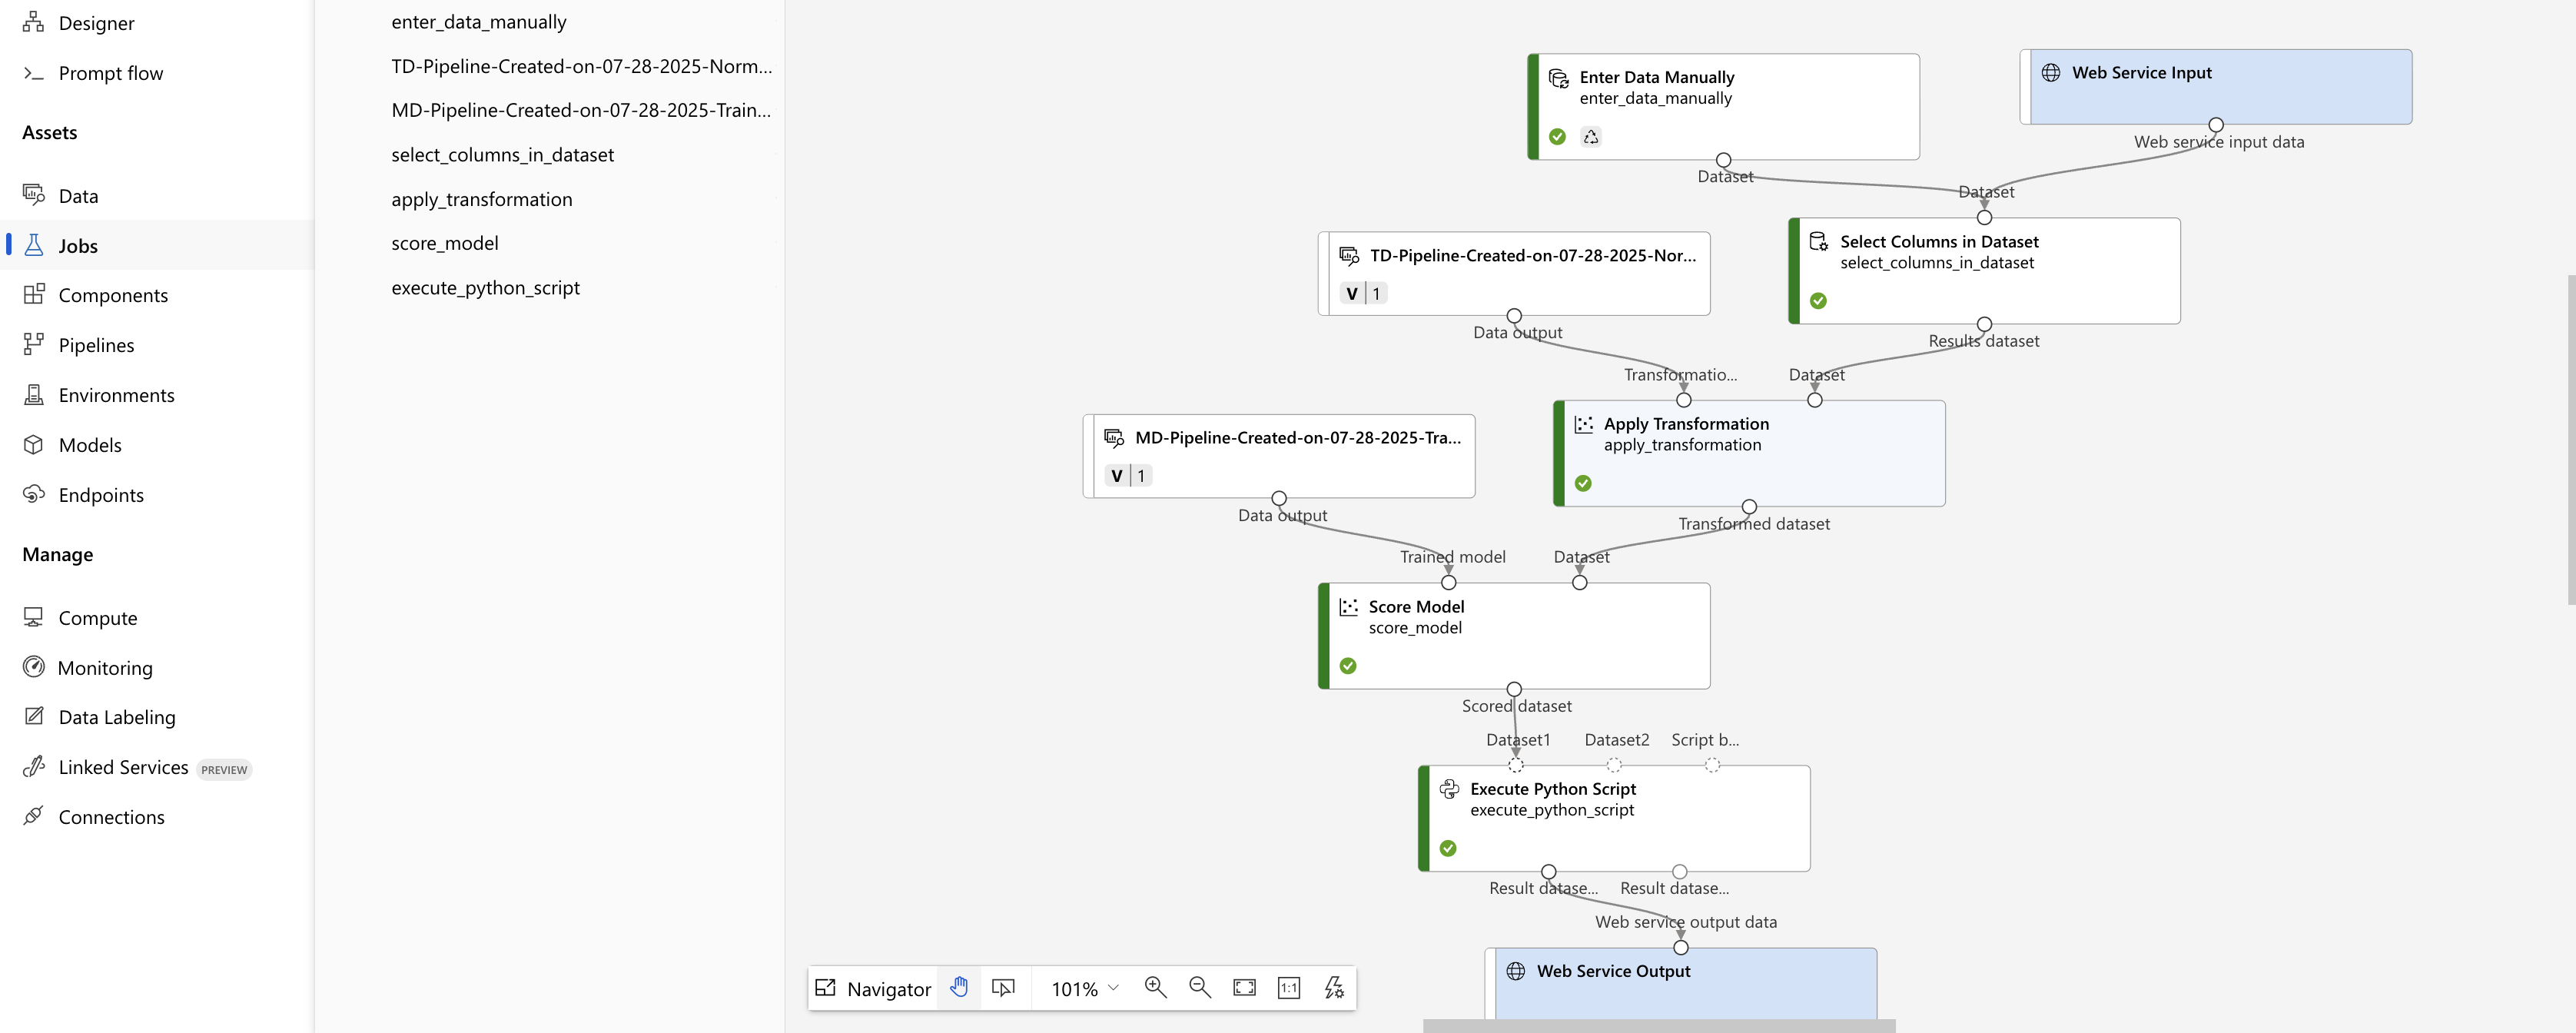Open the Prompt flow sidebar icon
The width and height of the screenshot is (2576, 1033).
click(33, 73)
